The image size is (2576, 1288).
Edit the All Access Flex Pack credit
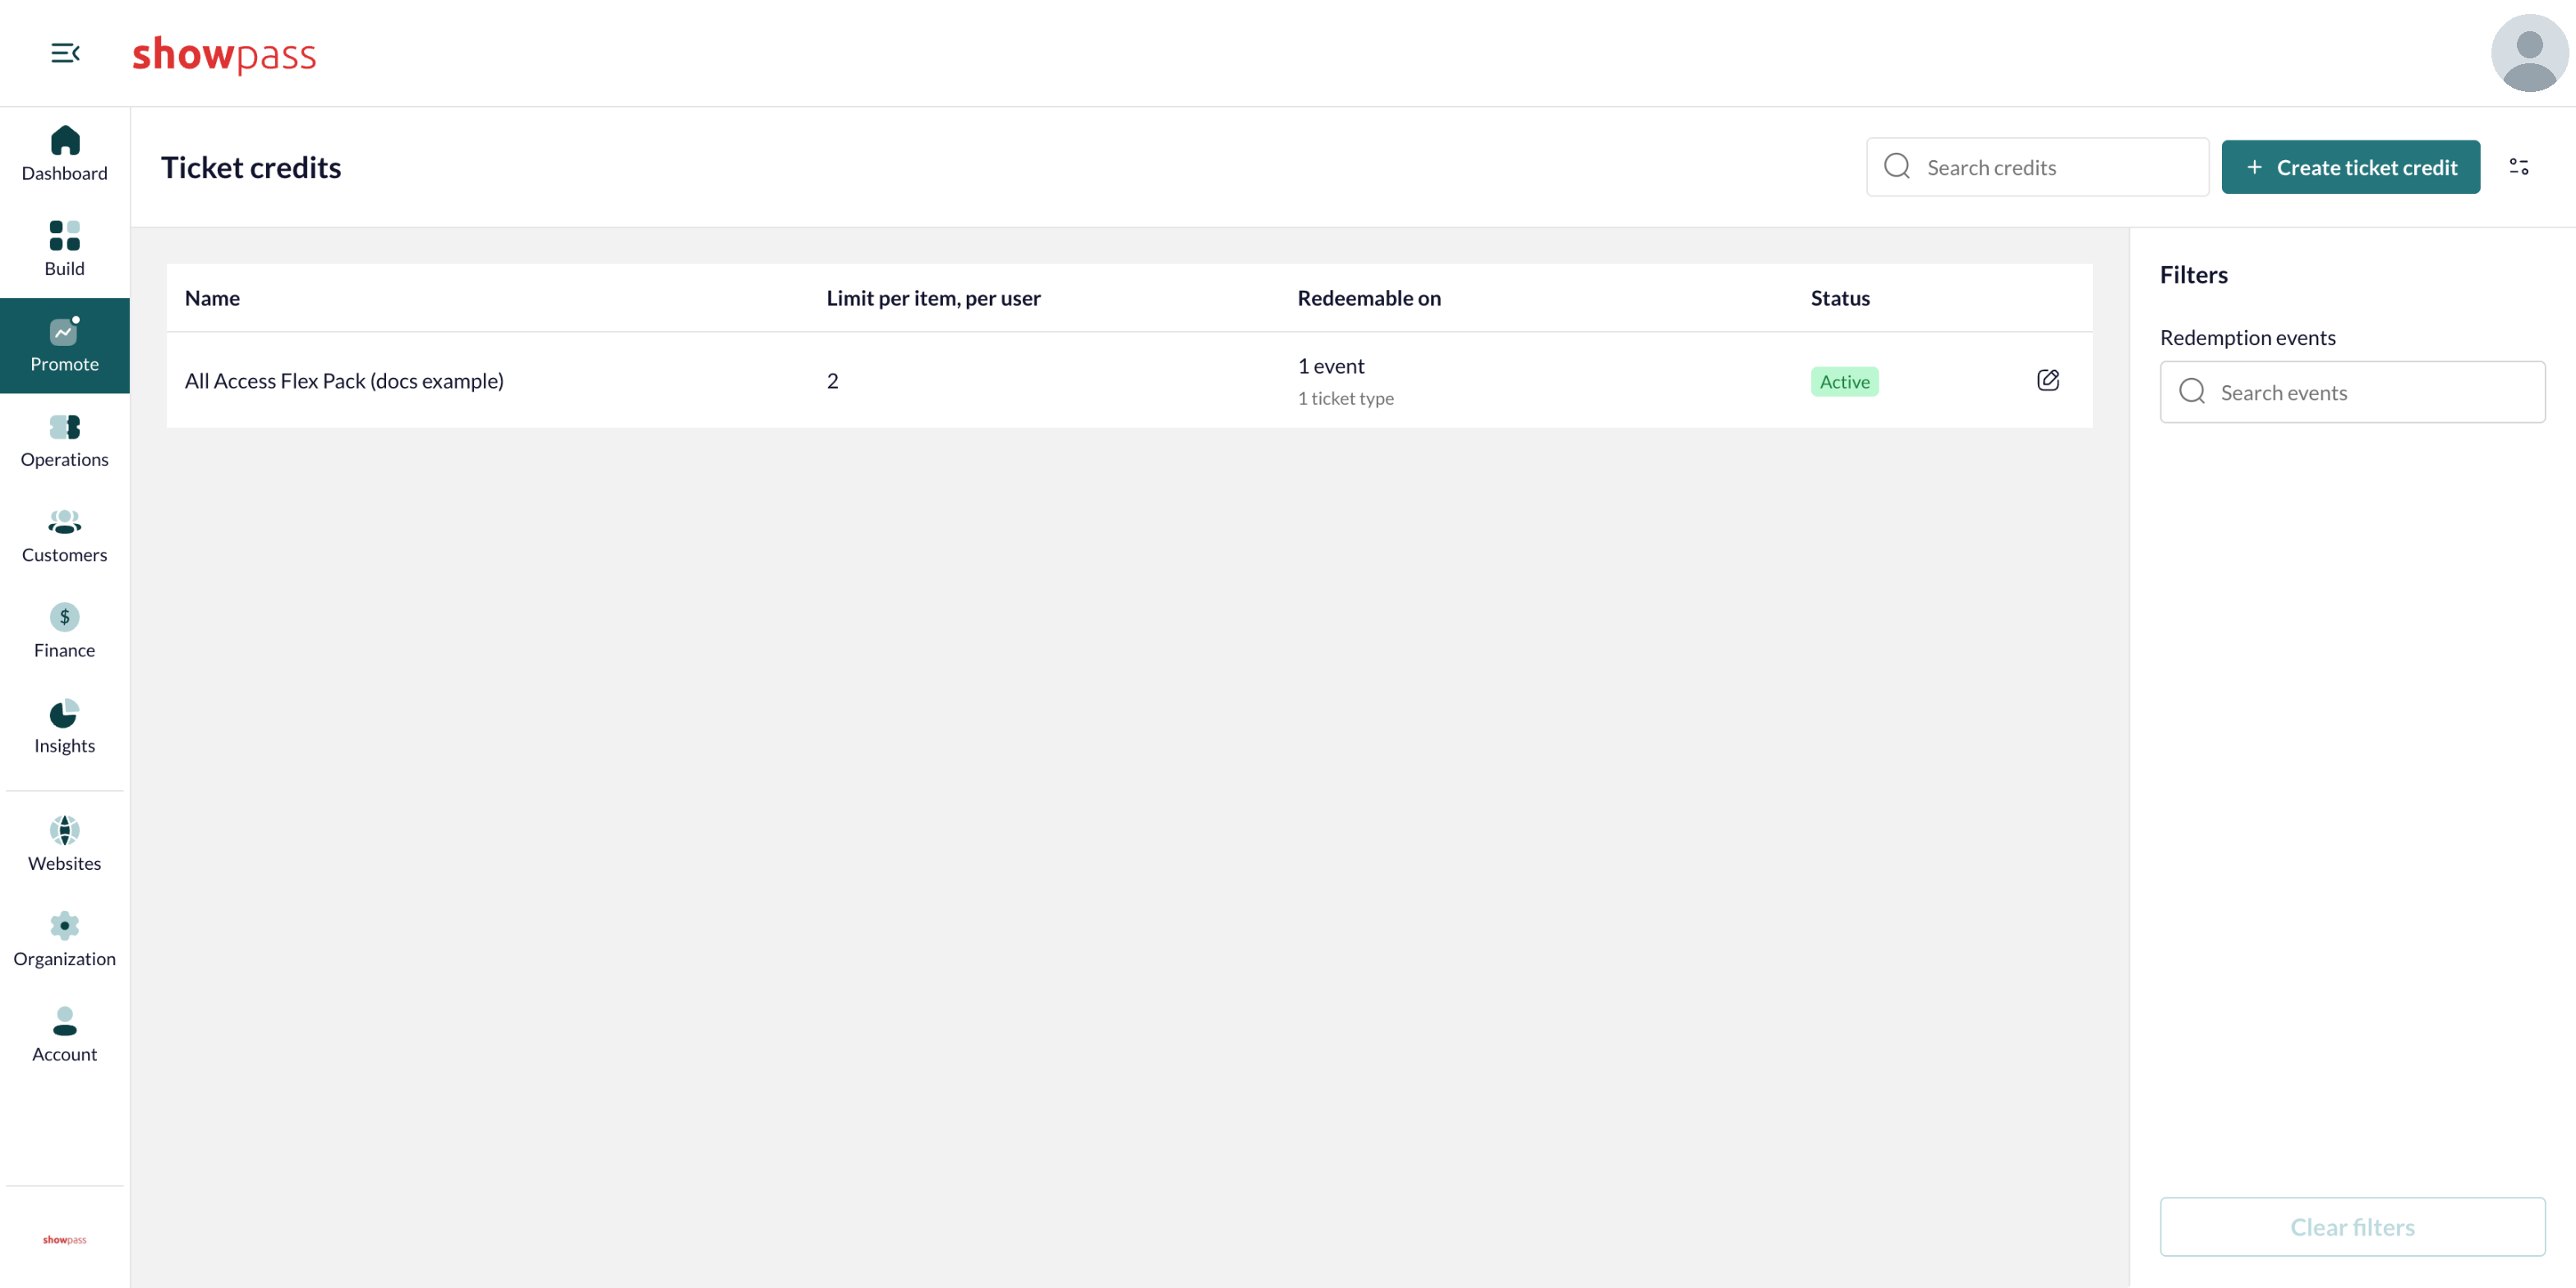(x=2047, y=380)
